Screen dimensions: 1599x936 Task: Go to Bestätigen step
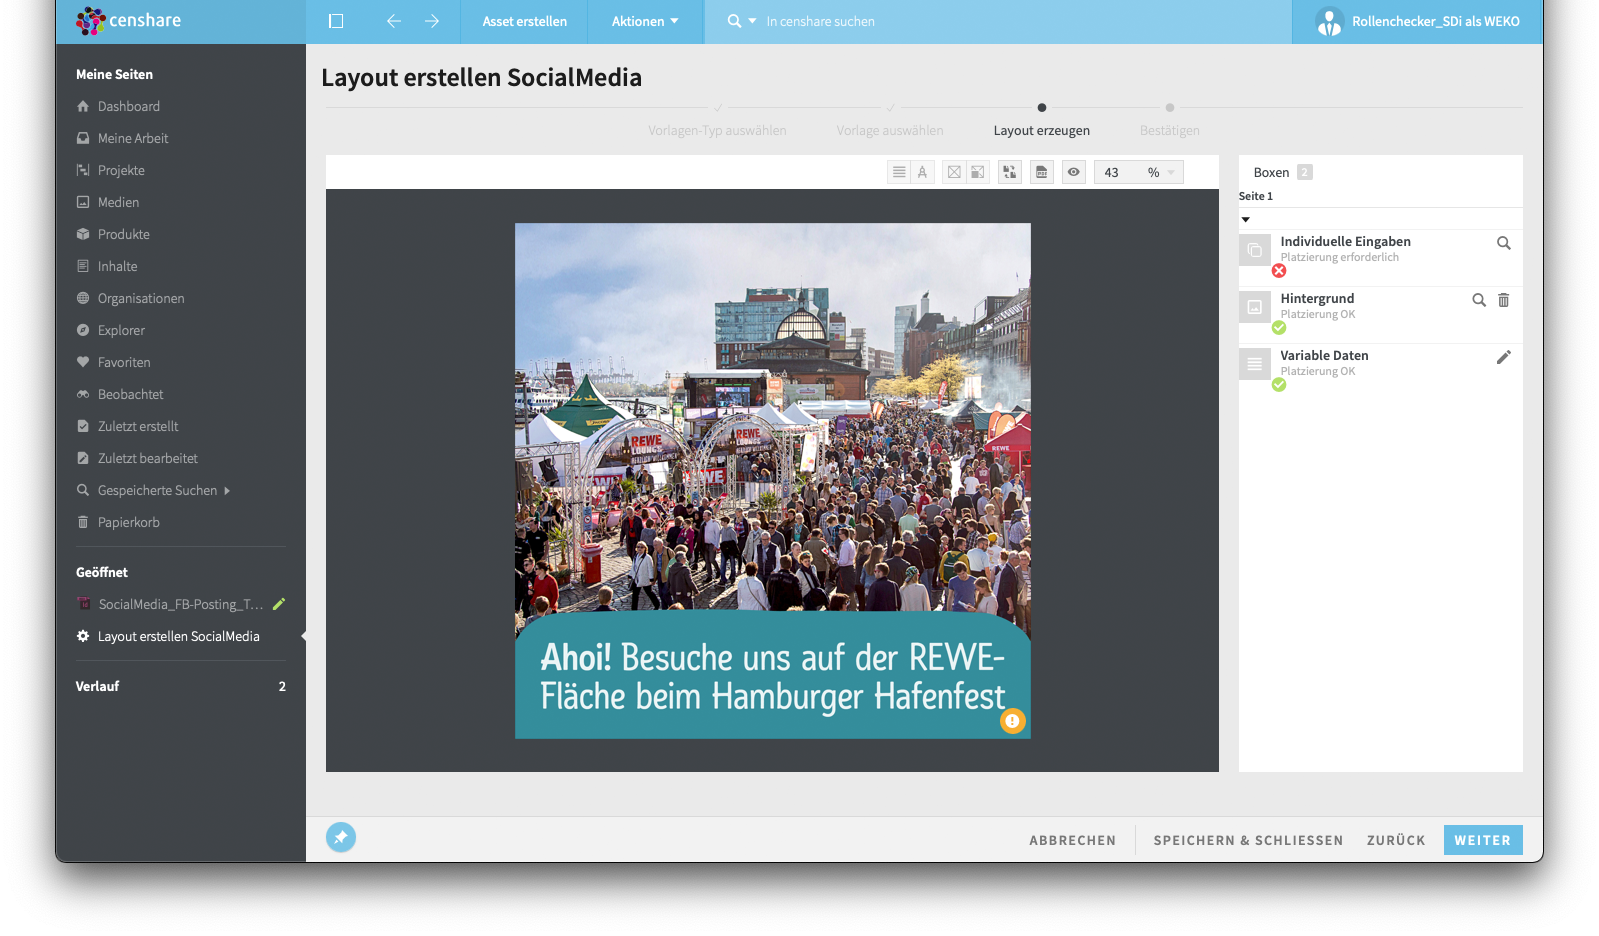[1169, 130]
